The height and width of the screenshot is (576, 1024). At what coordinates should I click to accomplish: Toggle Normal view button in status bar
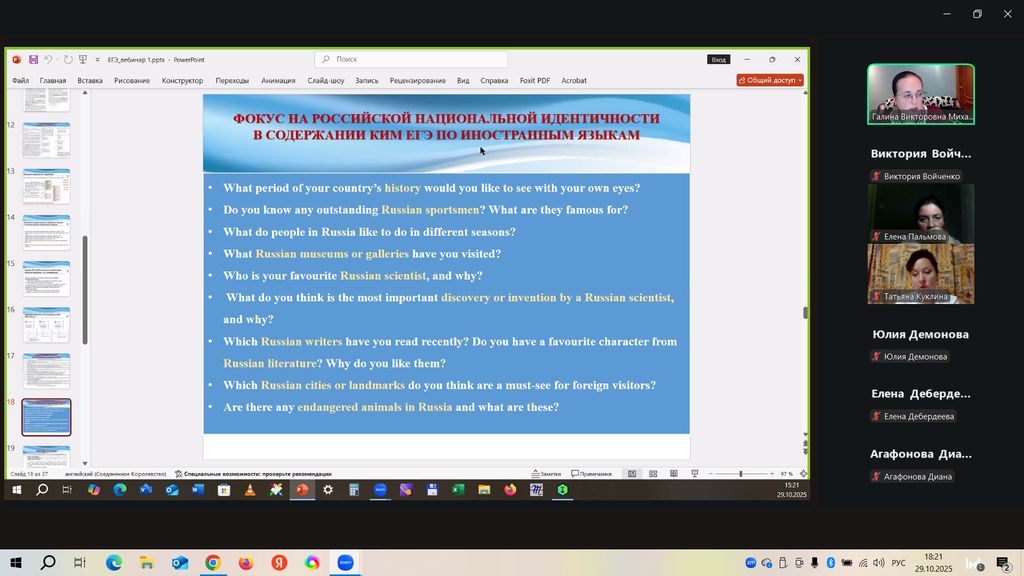632,474
